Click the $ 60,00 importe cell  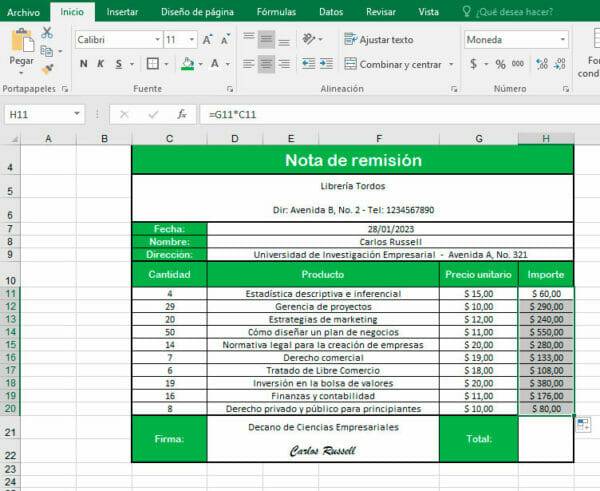coord(546,294)
